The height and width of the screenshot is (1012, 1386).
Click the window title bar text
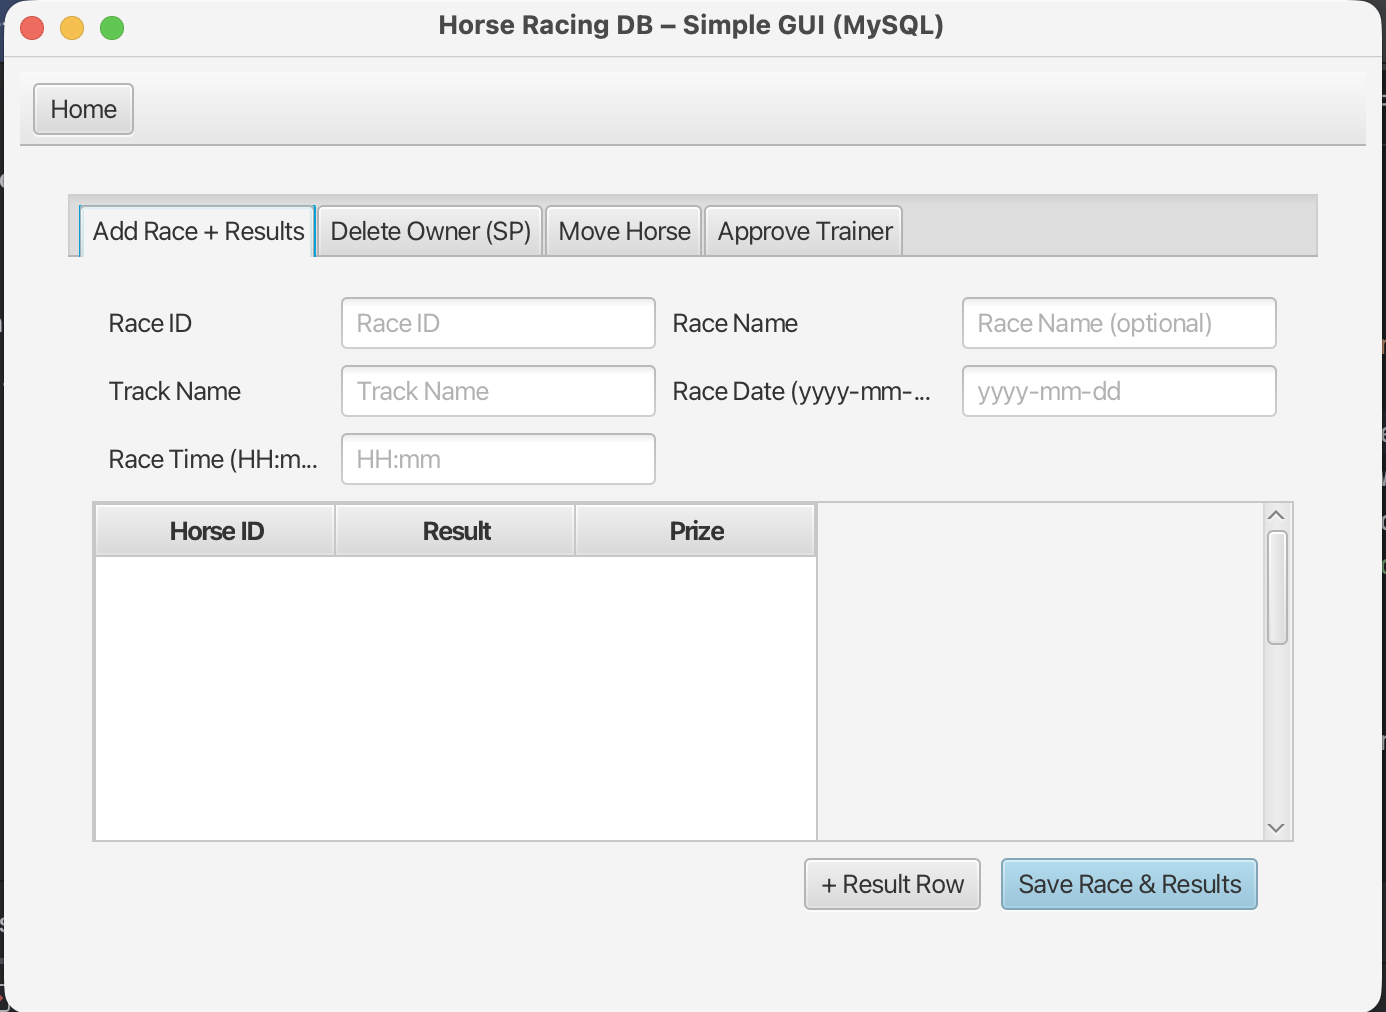(x=691, y=25)
